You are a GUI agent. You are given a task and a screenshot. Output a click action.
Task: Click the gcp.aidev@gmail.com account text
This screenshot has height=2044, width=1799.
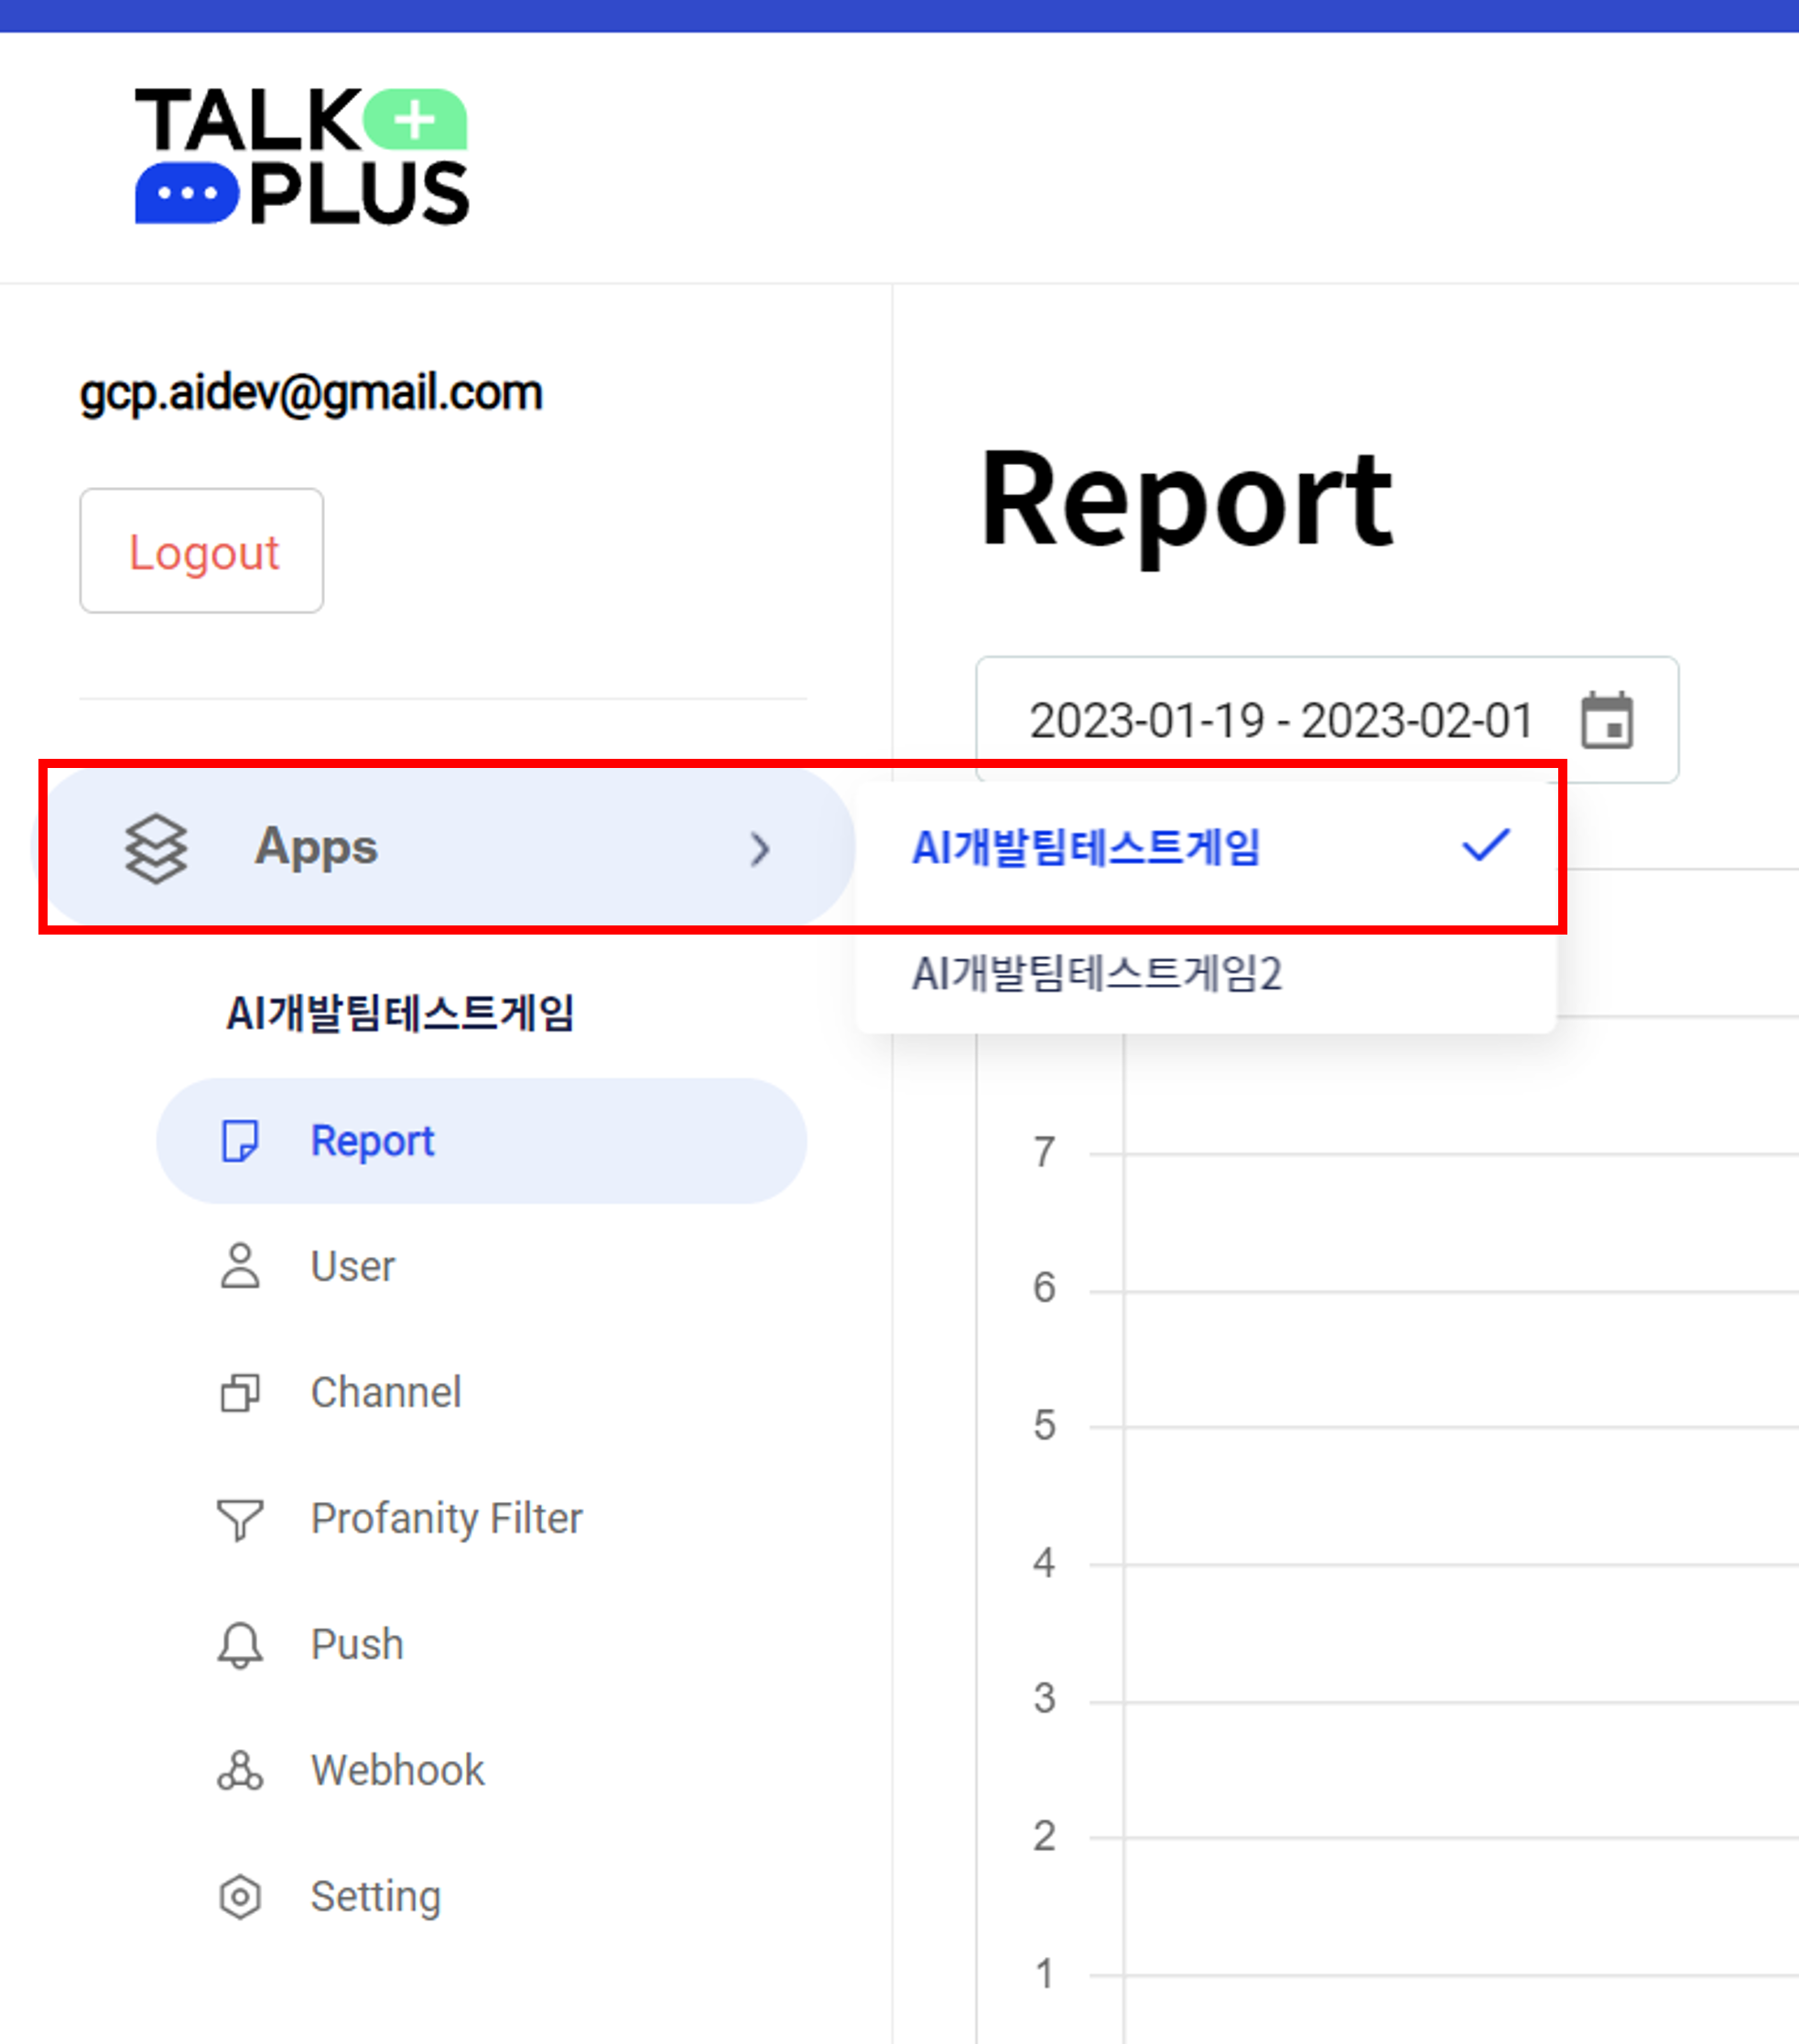[x=311, y=393]
